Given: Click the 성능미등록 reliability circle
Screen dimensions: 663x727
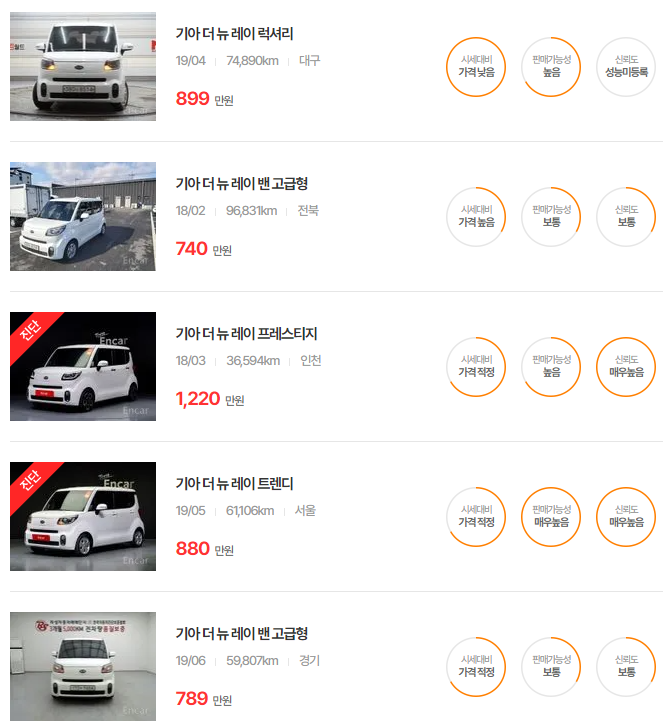Looking at the screenshot, I should (x=626, y=67).
